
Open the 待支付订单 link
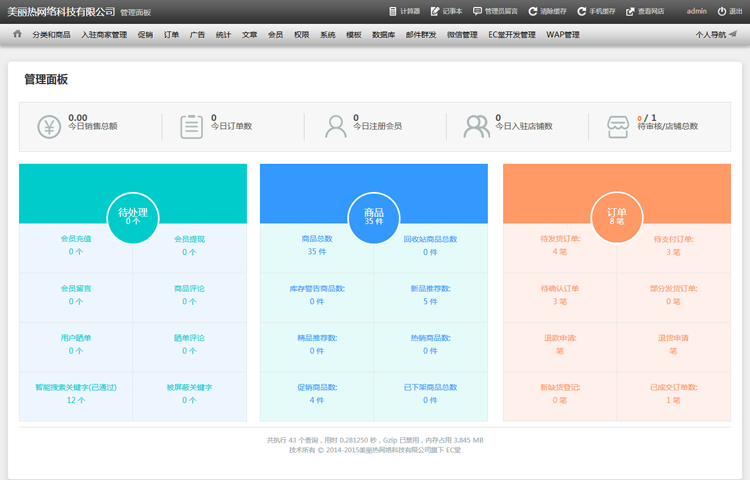click(673, 239)
